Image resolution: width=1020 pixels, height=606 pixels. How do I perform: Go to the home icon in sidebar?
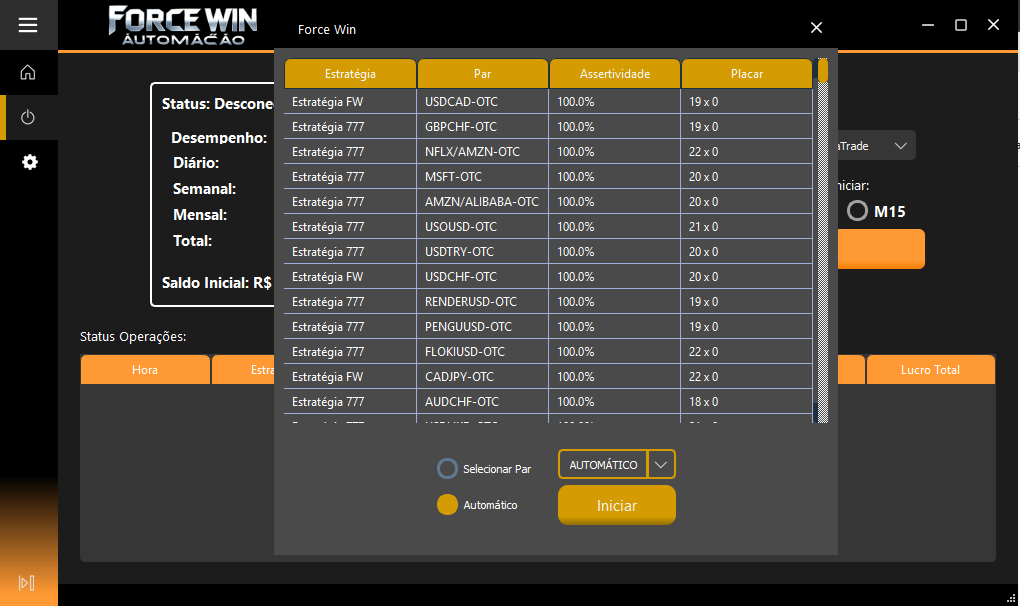pos(28,72)
